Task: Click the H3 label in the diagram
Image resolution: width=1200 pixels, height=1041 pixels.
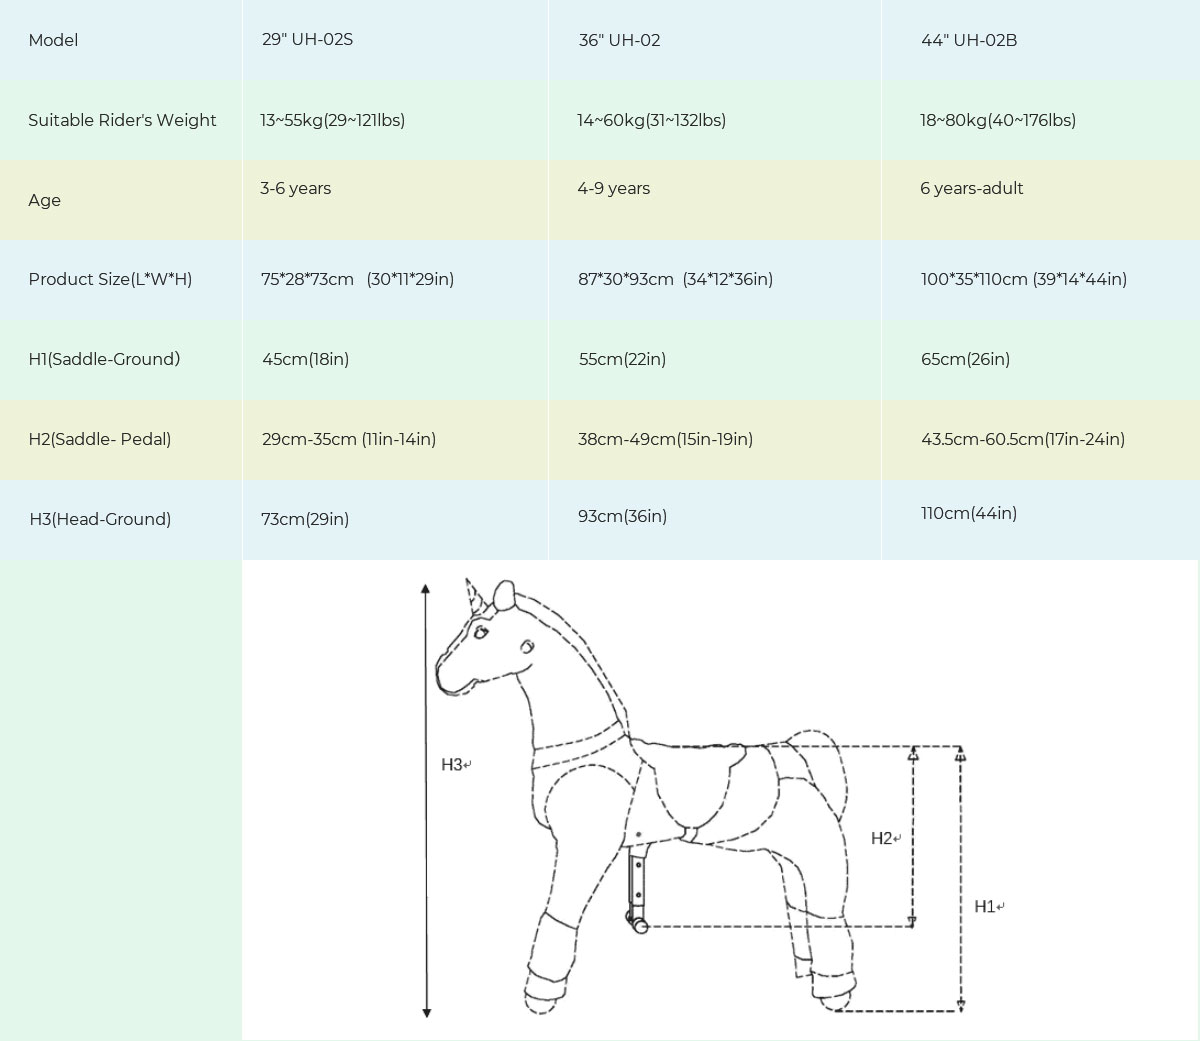Action: click(x=453, y=765)
